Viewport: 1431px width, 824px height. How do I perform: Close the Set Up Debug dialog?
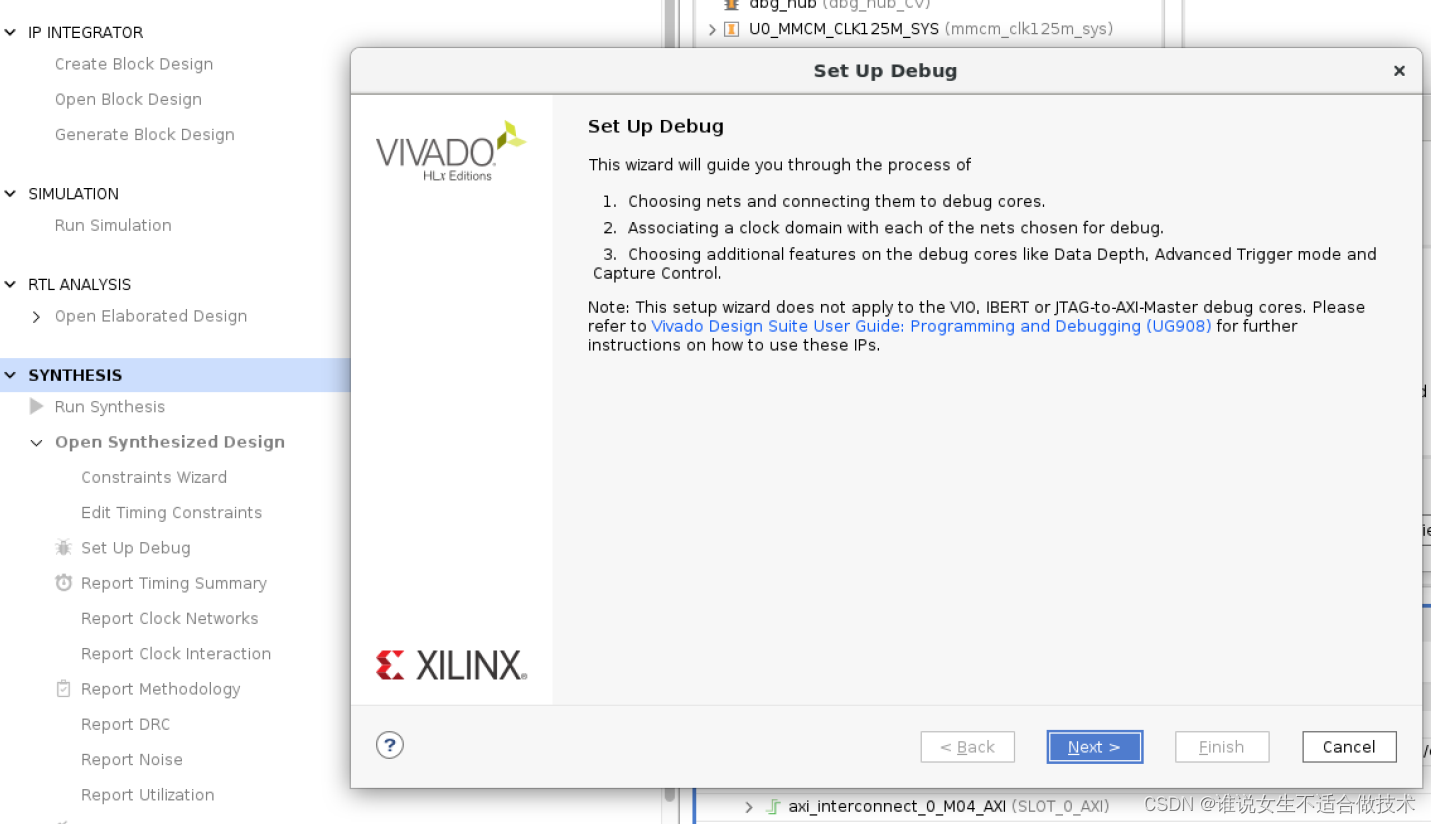click(x=1399, y=71)
